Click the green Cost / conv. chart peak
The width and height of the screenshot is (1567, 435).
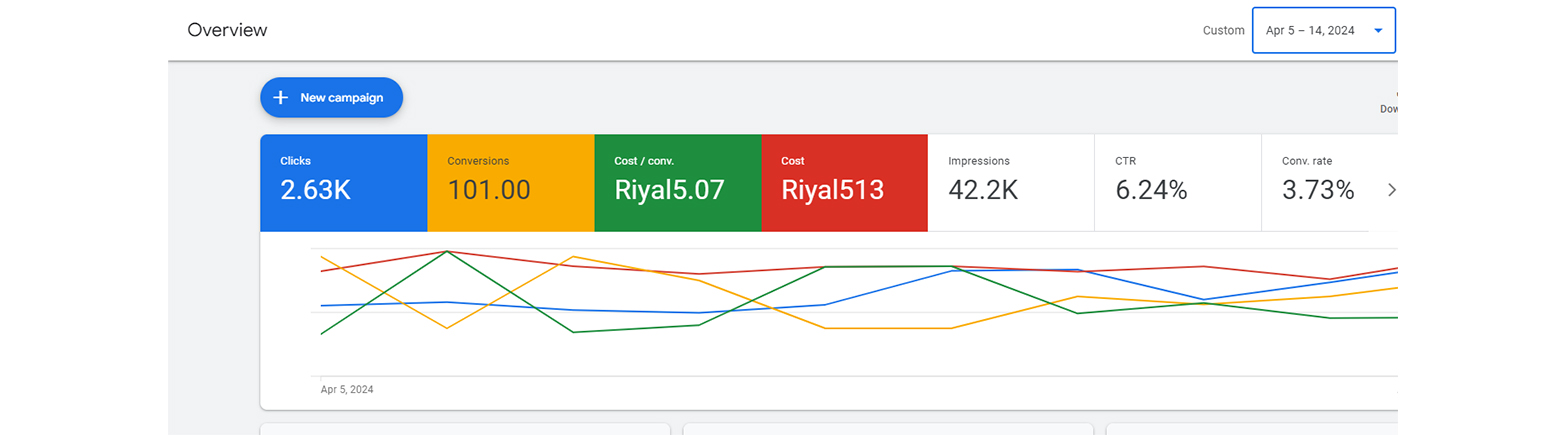pyautogui.click(x=446, y=252)
